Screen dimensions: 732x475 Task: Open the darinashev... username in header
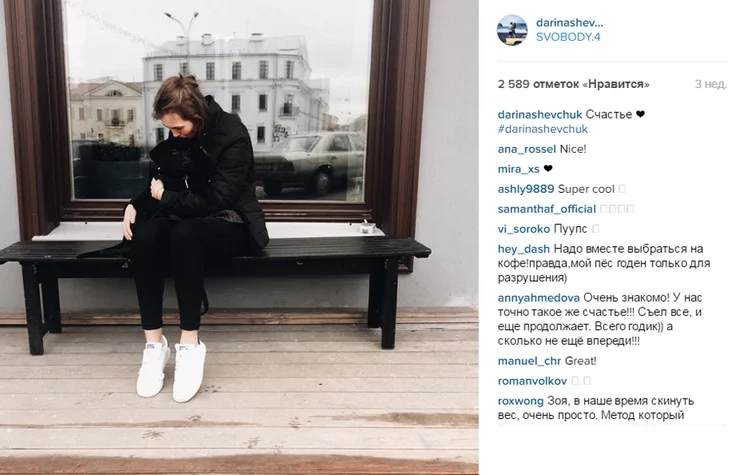(x=570, y=22)
